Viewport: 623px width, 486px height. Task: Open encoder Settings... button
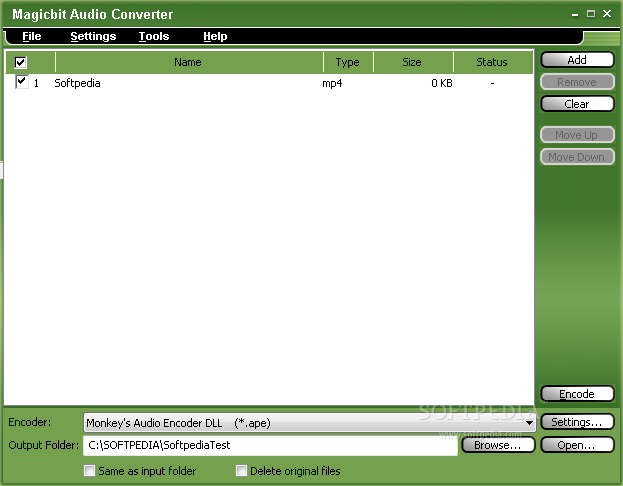[577, 422]
